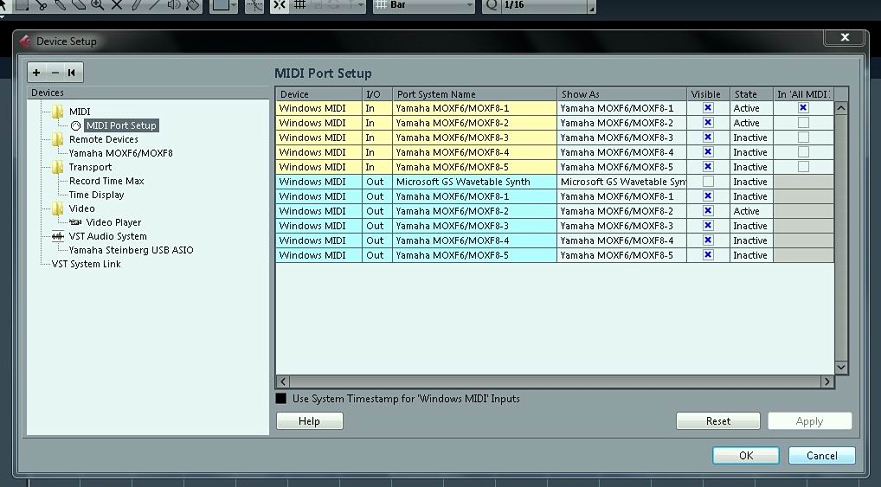Select the Mute X tool

[116, 5]
